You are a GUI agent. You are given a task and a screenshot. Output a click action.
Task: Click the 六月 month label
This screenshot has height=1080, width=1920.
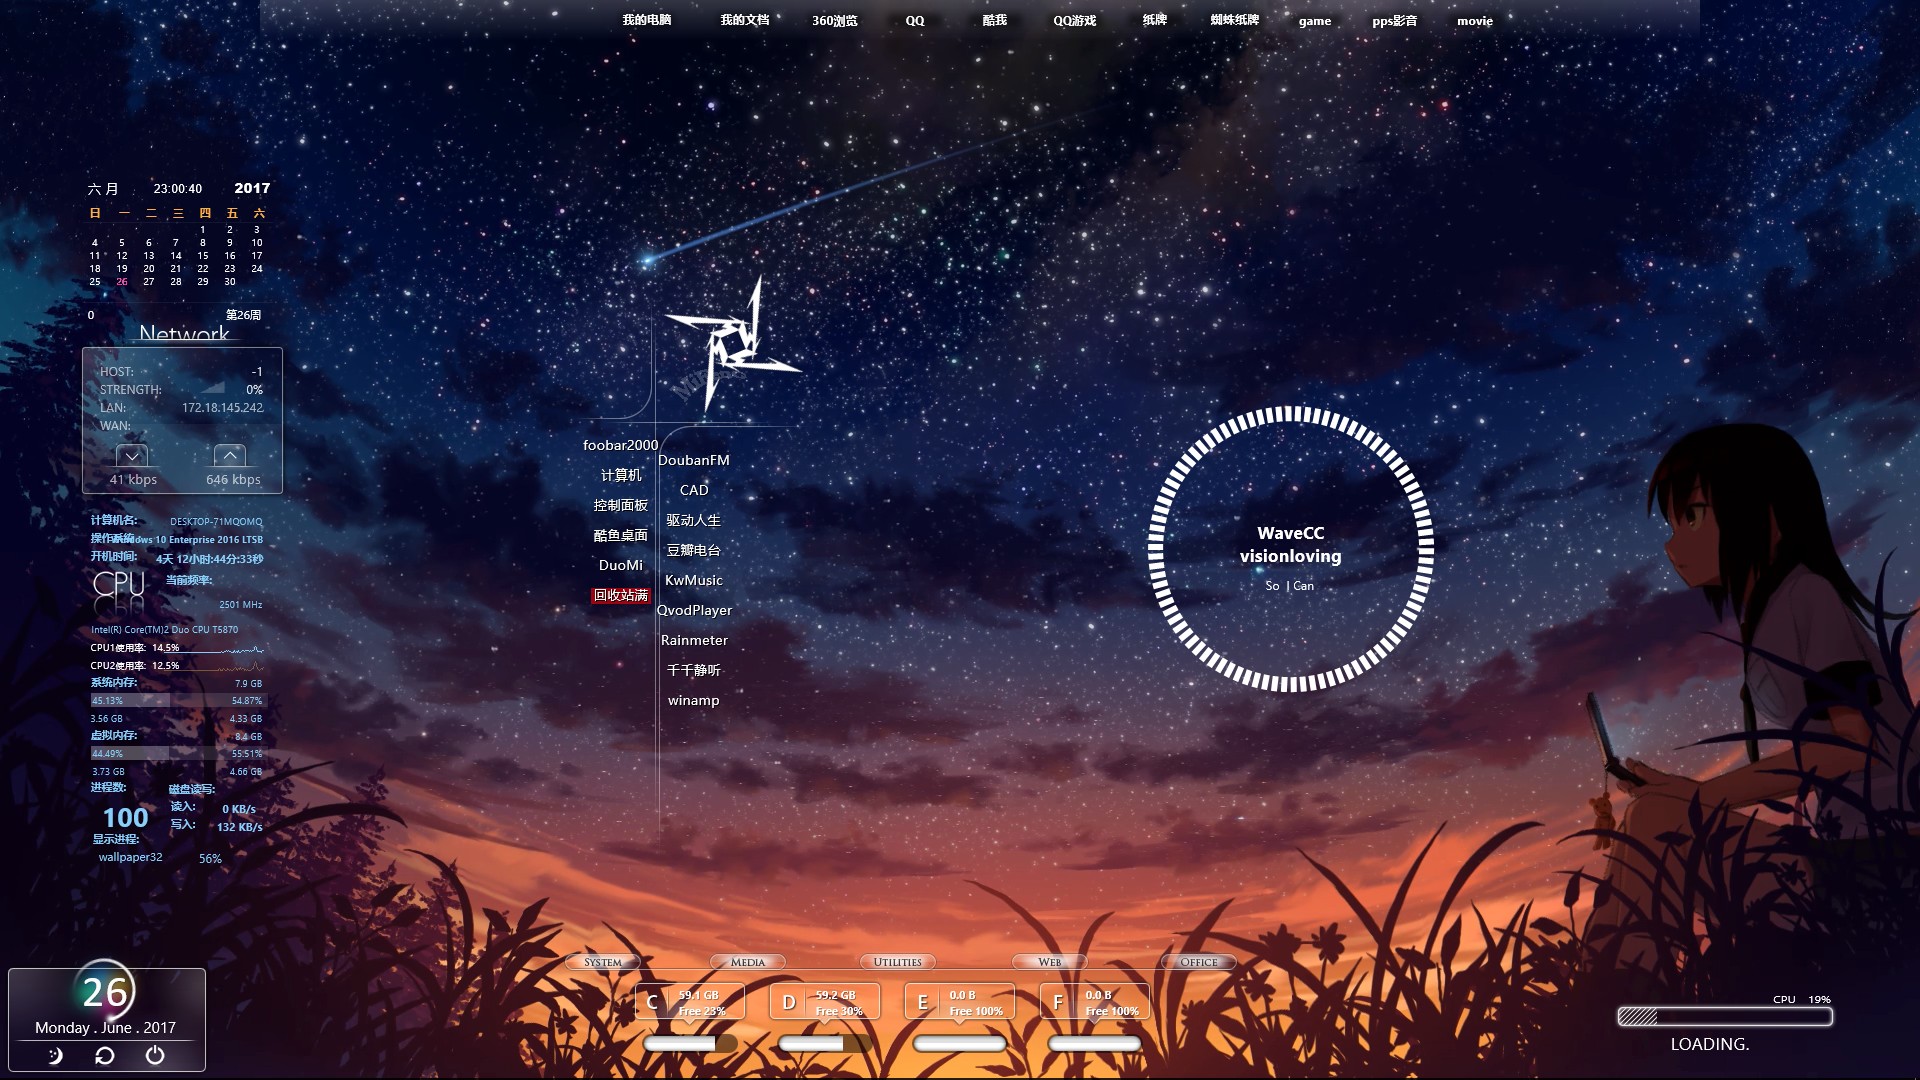(103, 188)
